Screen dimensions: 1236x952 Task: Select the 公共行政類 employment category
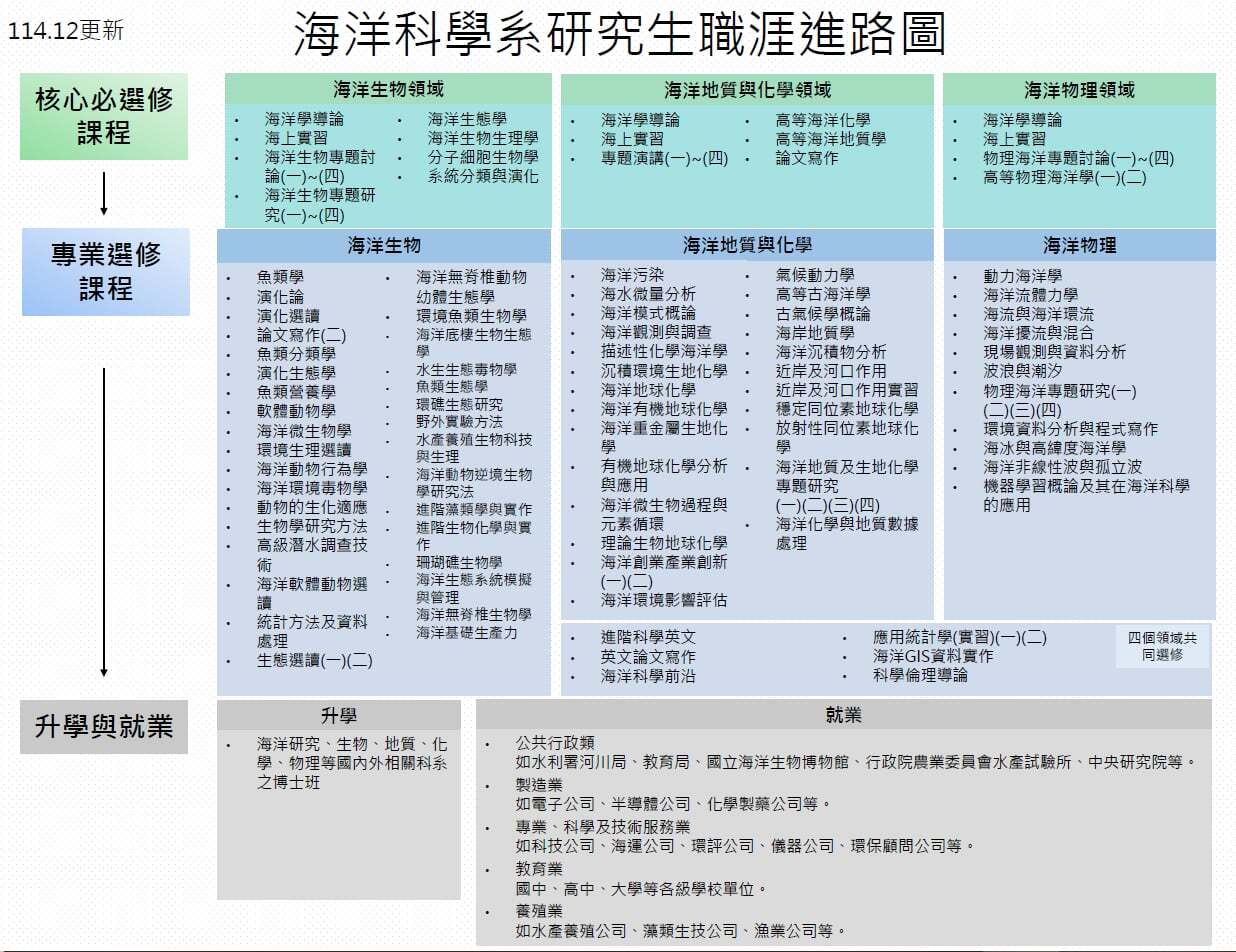(x=555, y=743)
